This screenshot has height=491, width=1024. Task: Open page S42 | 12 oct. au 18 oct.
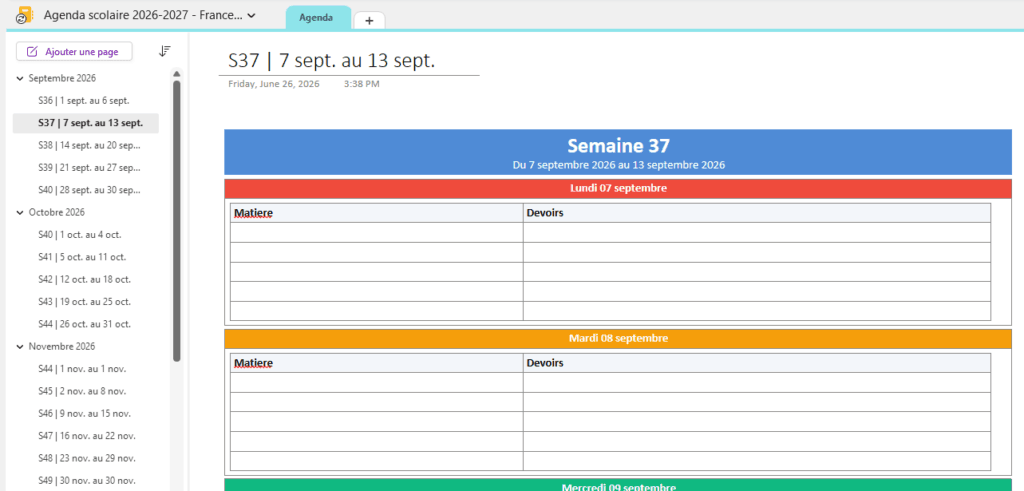(86, 279)
